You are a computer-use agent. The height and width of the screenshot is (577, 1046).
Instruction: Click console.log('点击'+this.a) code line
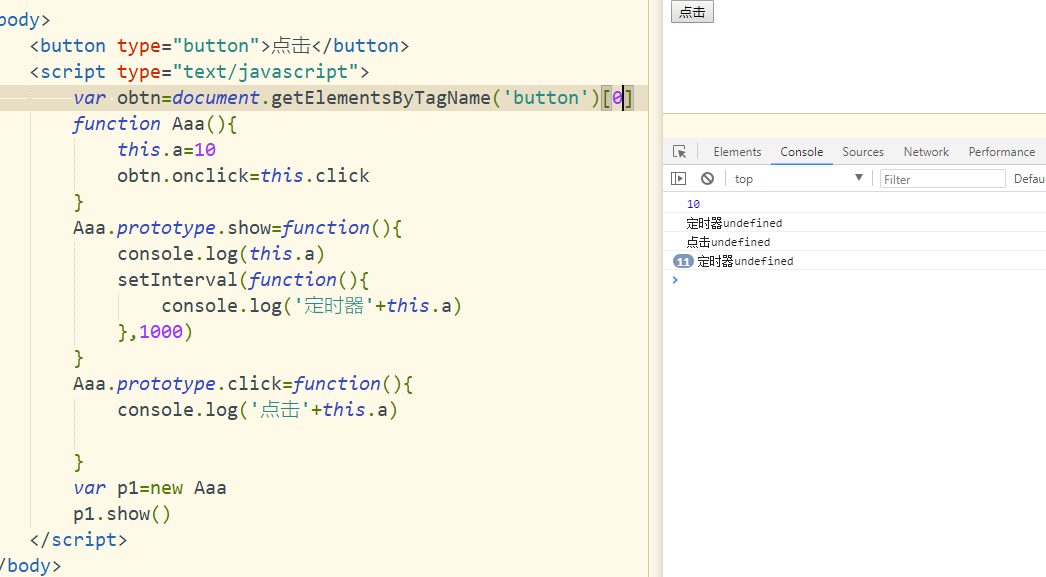click(x=257, y=410)
